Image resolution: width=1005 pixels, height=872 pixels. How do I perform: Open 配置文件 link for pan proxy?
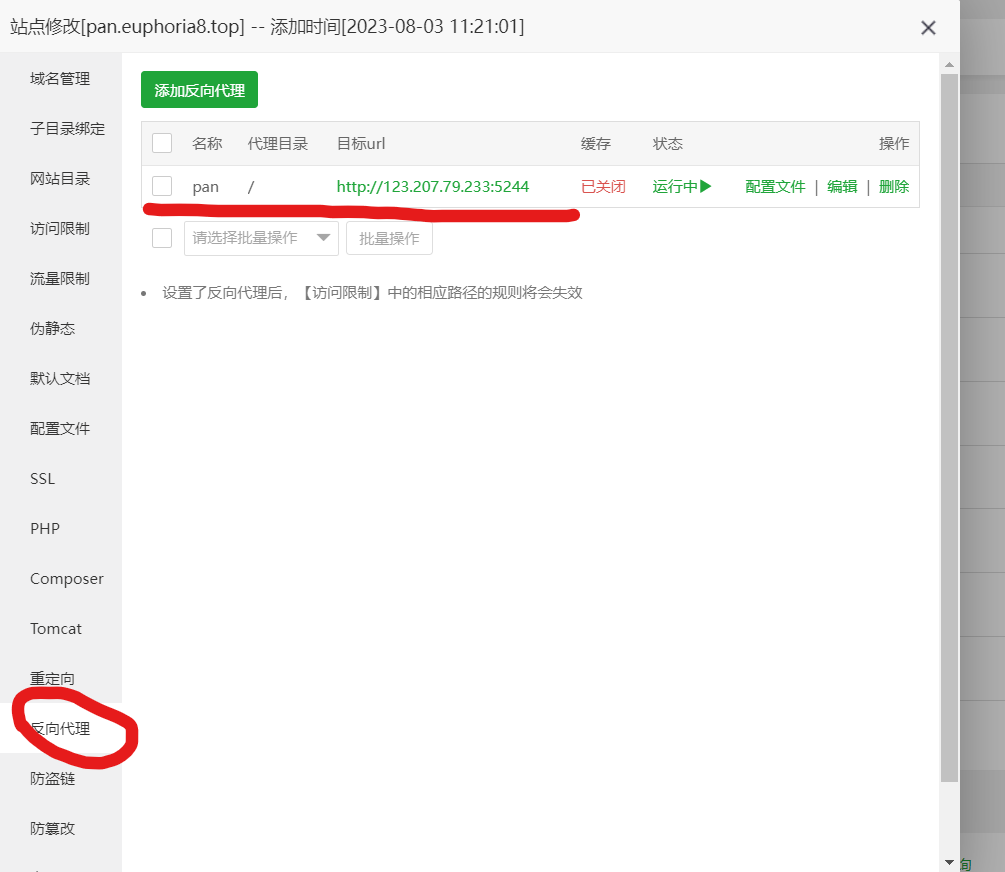coord(775,187)
